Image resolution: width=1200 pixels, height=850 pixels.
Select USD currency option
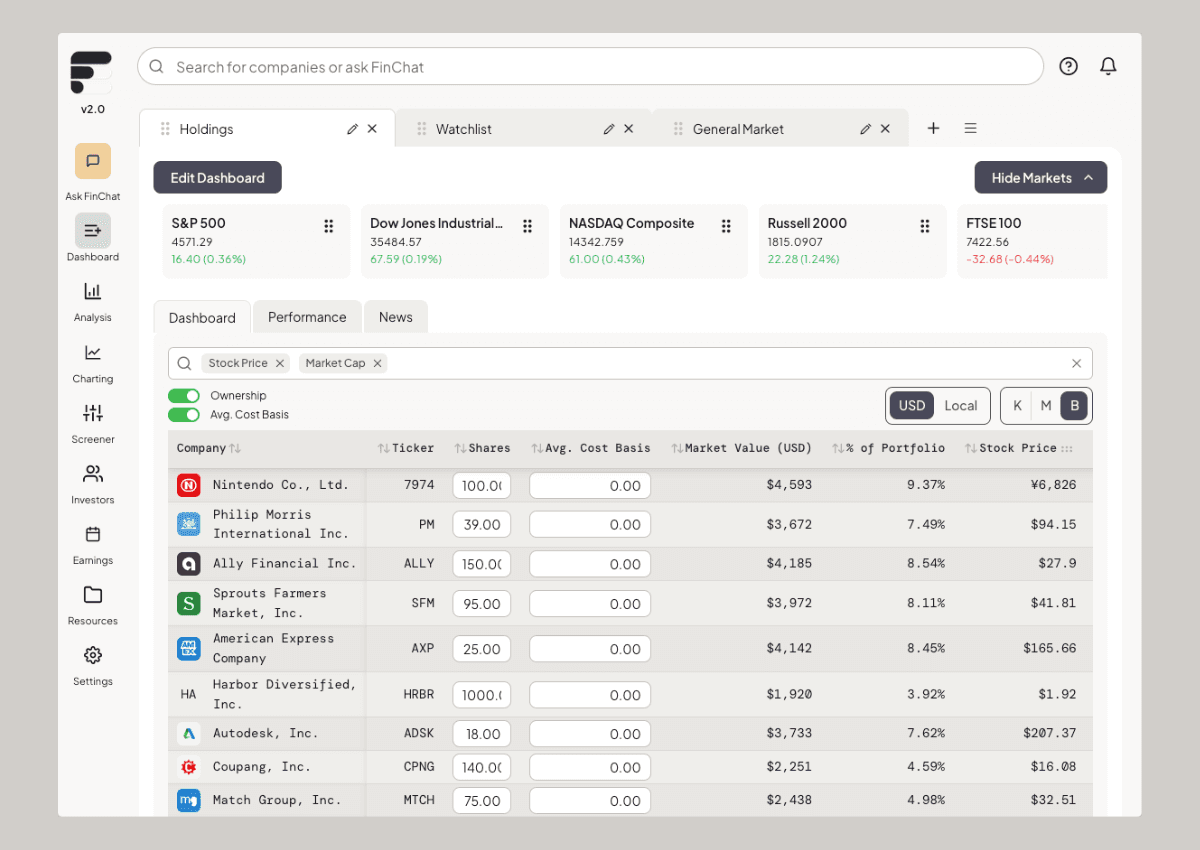click(912, 405)
